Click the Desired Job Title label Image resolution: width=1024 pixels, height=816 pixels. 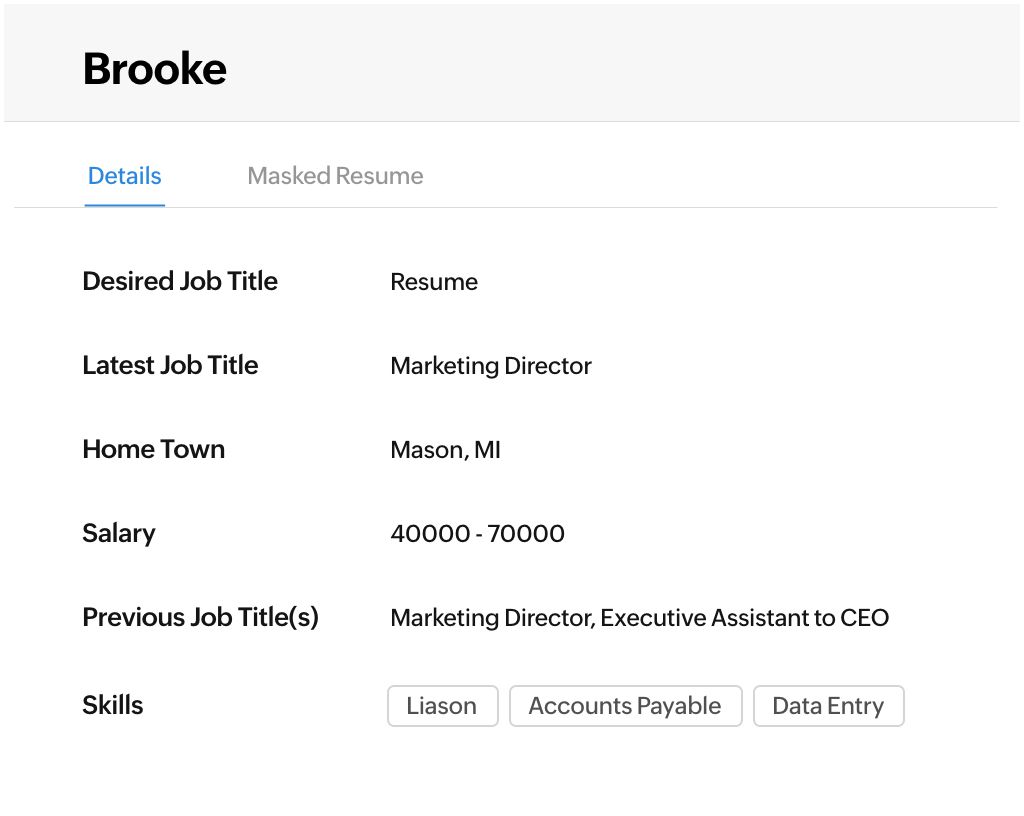(x=180, y=281)
